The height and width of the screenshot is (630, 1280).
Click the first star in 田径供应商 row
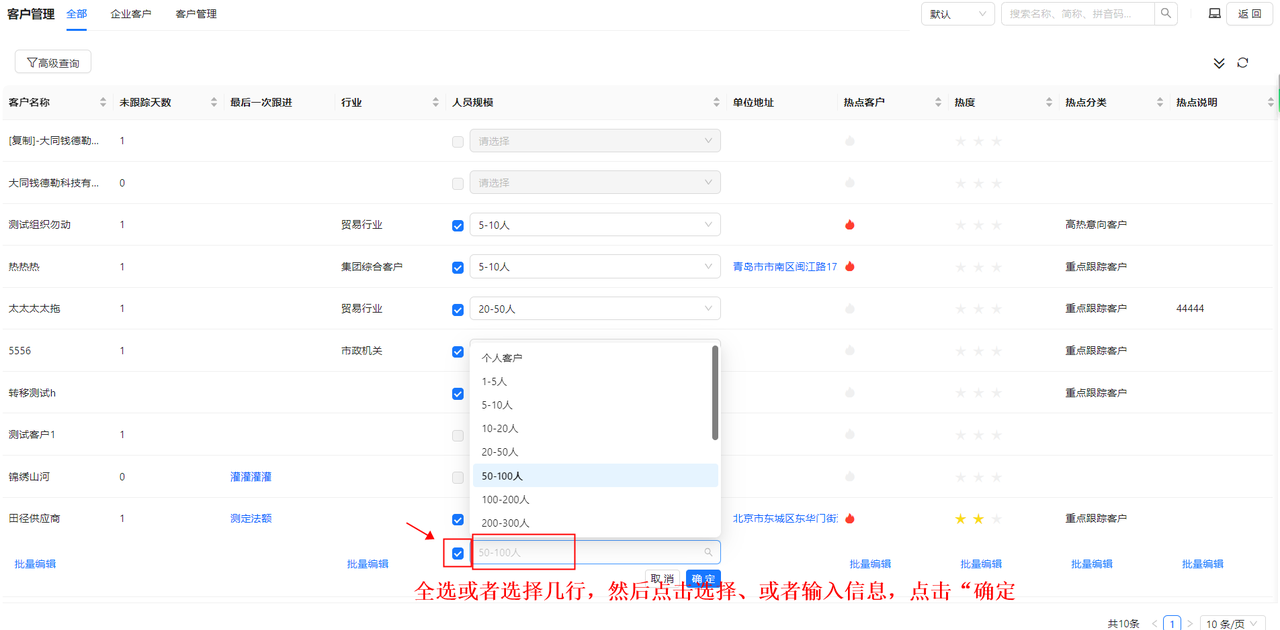(x=961, y=519)
